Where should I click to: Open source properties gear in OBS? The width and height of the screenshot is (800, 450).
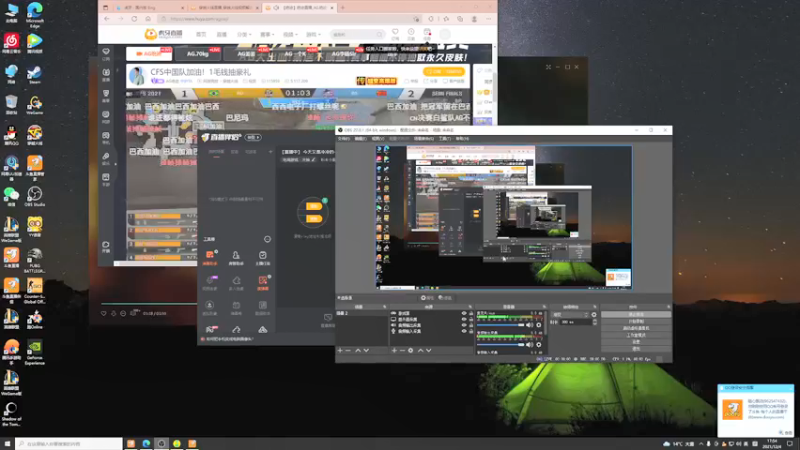(411, 351)
